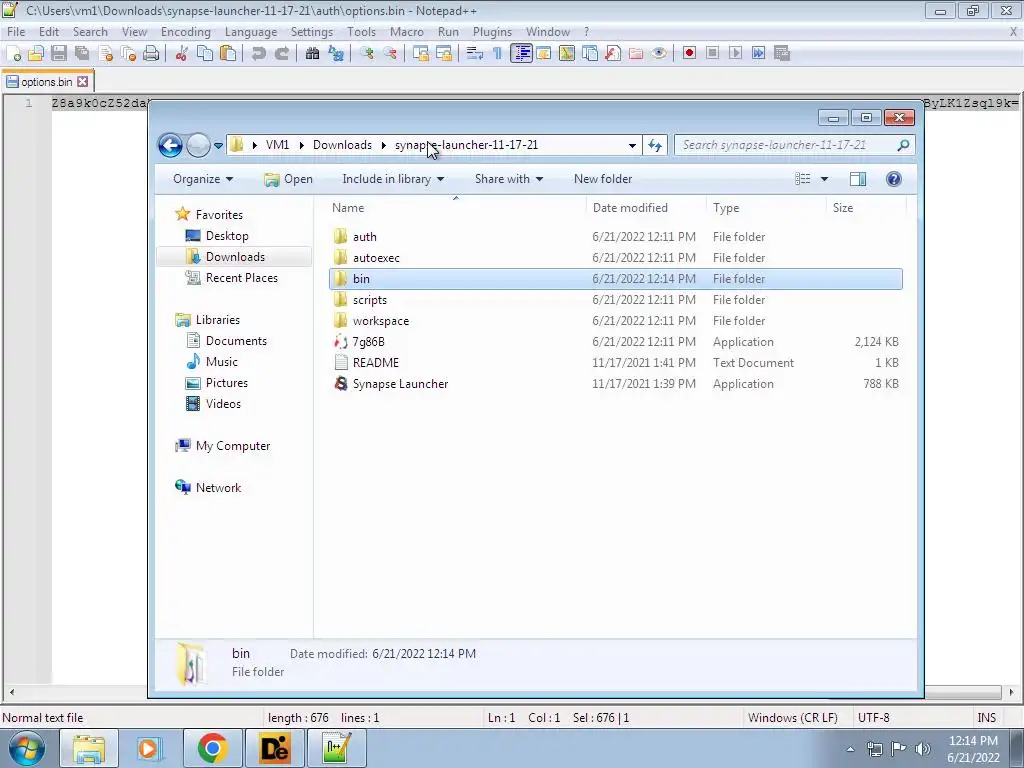Open Find with the binoculars icon
This screenshot has height=768, width=1024.
[312, 54]
